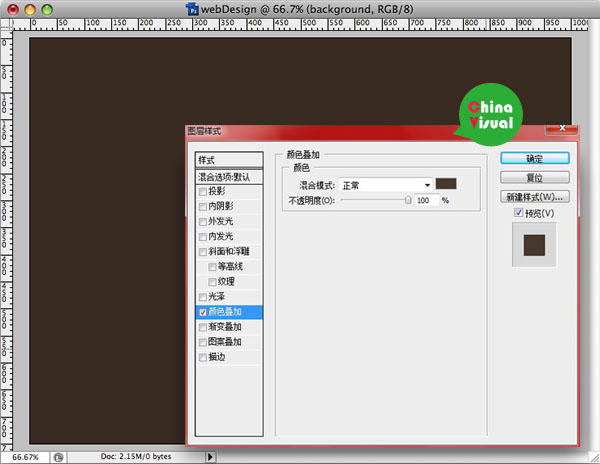Select the 颜色叠加 row label

[x=225, y=312]
